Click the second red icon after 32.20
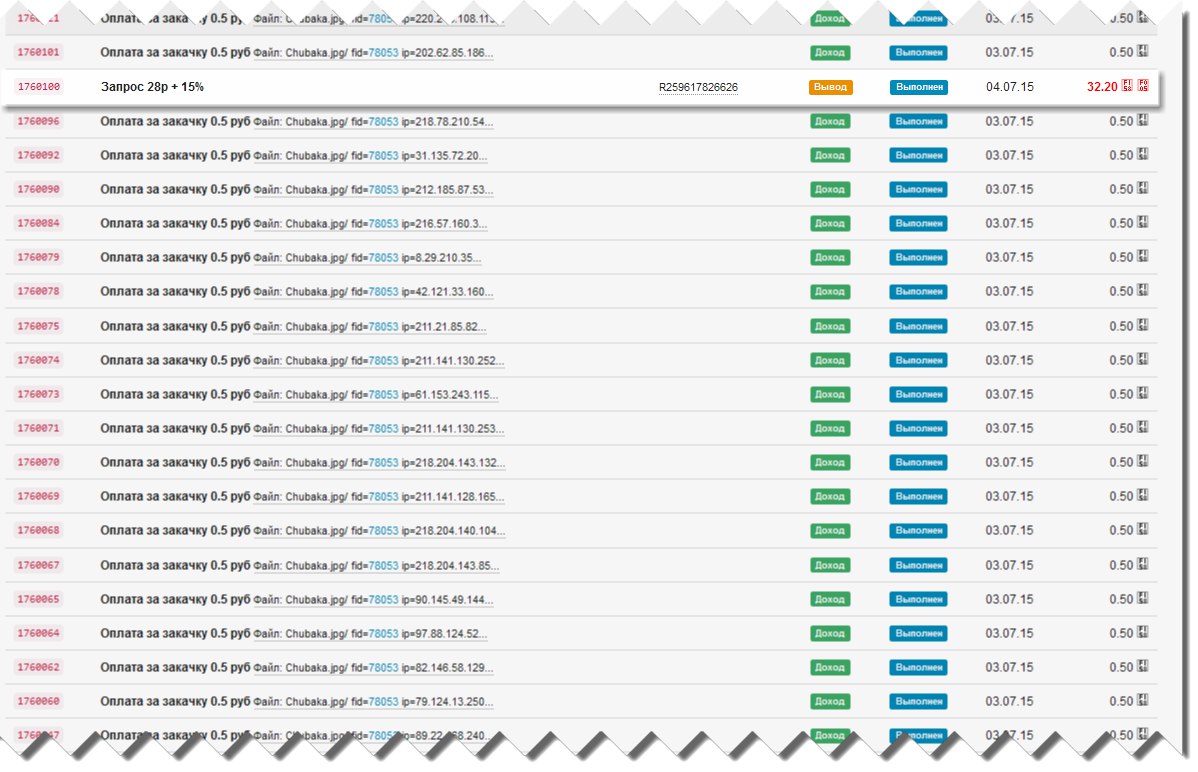The width and height of the screenshot is (1198, 772). 1143,86
